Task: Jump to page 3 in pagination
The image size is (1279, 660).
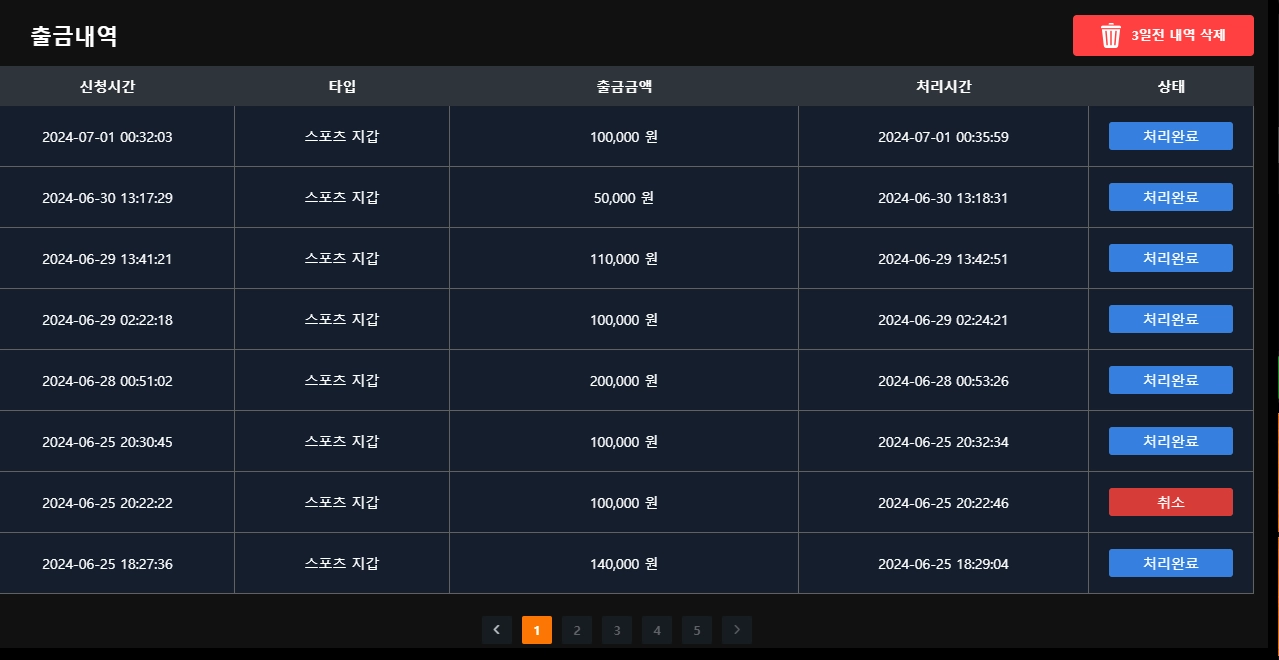Action: (x=617, y=630)
